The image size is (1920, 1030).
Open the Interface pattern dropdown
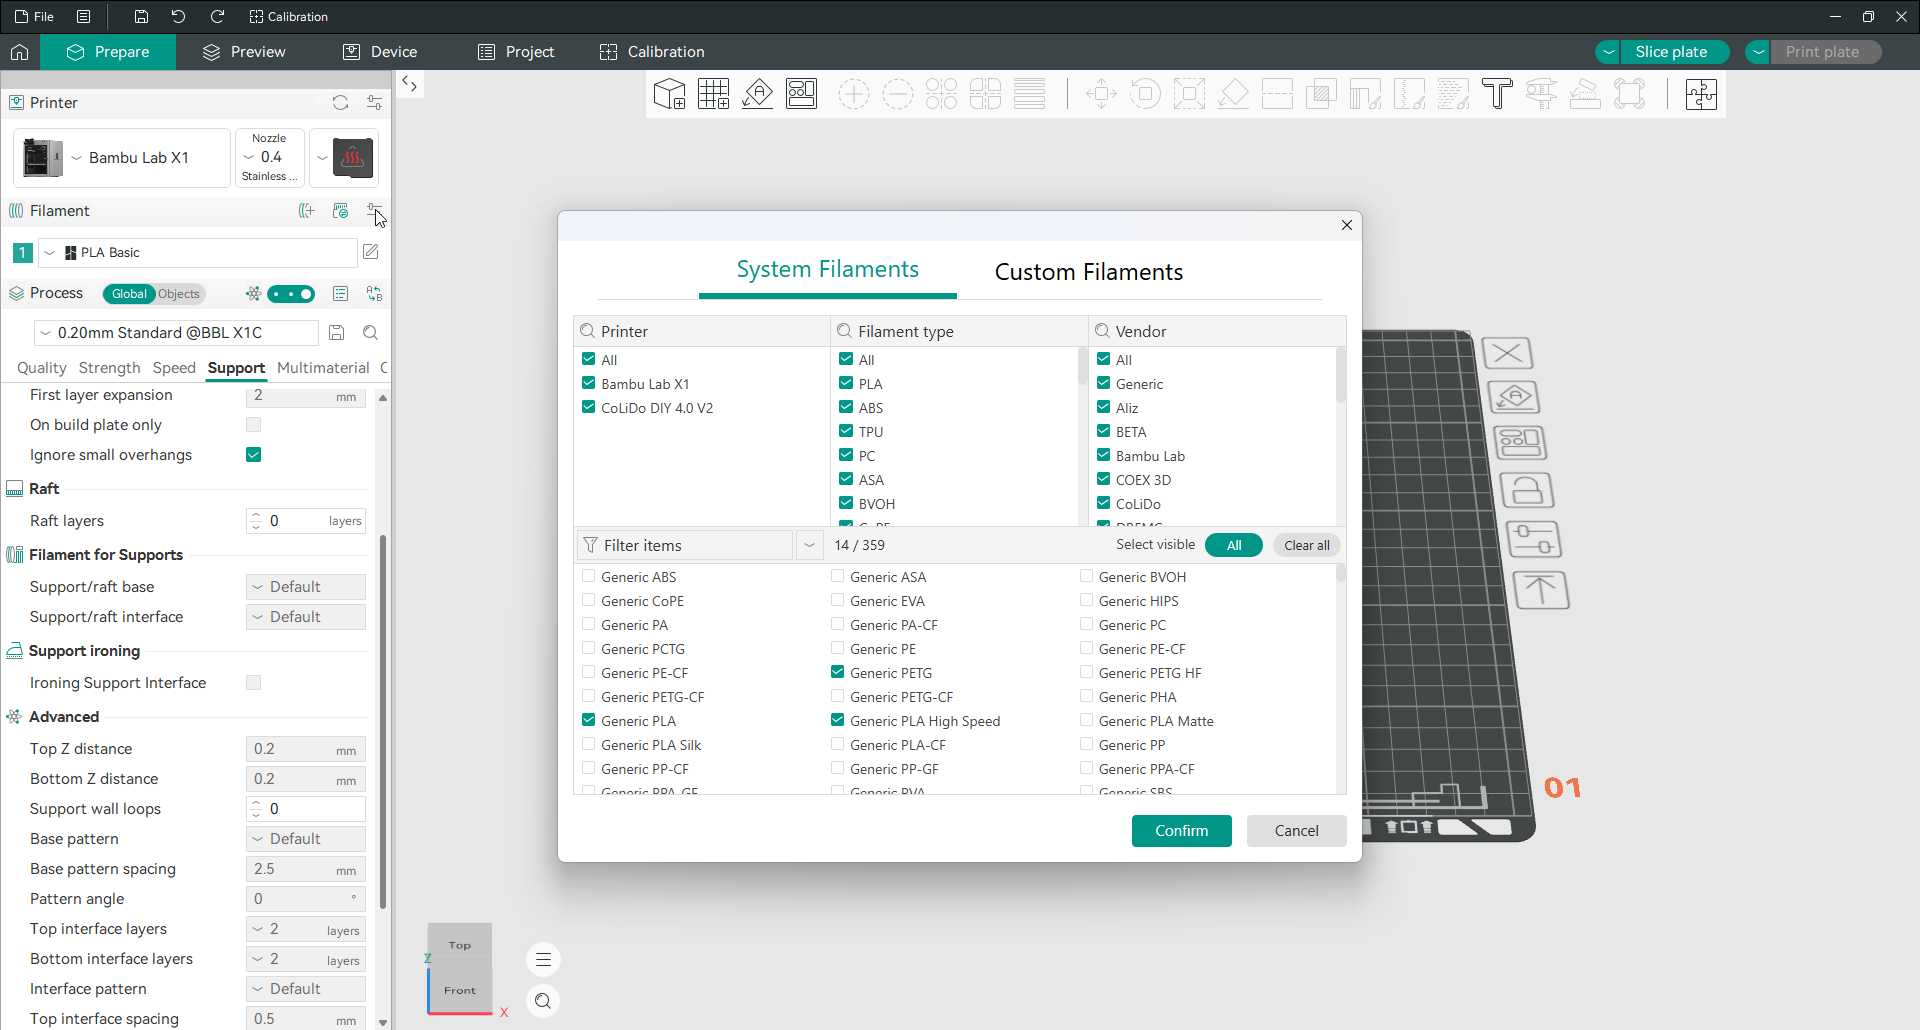click(306, 989)
